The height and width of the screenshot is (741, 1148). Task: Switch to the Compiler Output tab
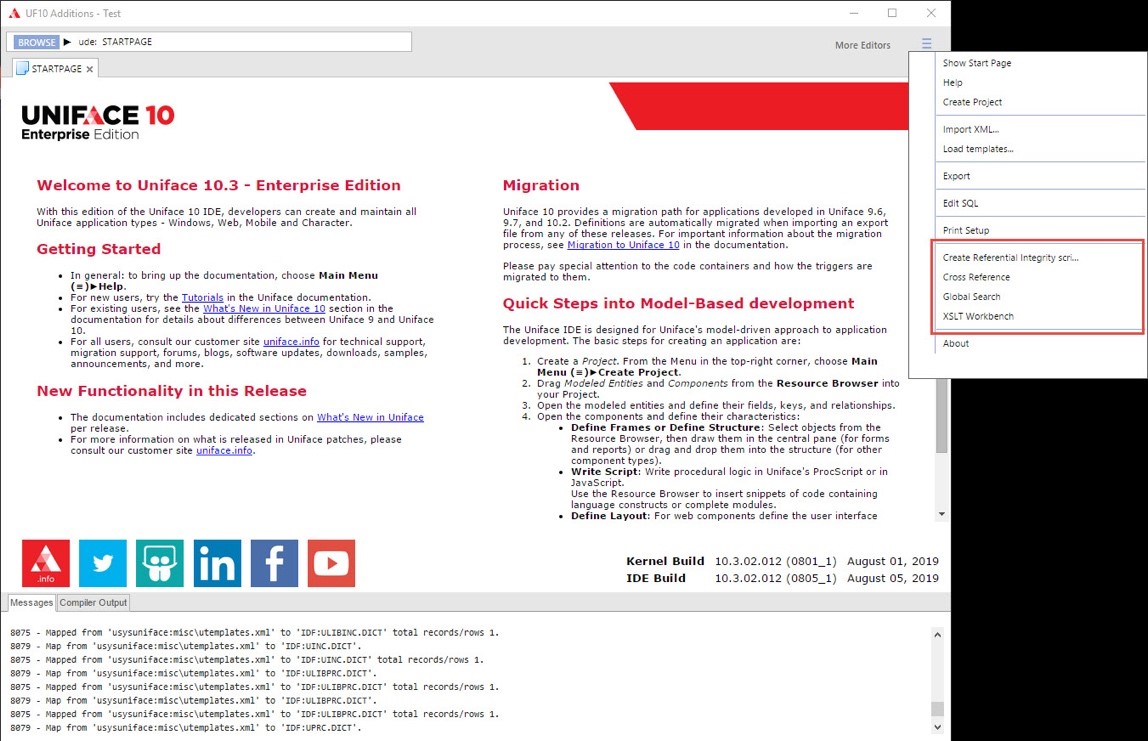(92, 602)
